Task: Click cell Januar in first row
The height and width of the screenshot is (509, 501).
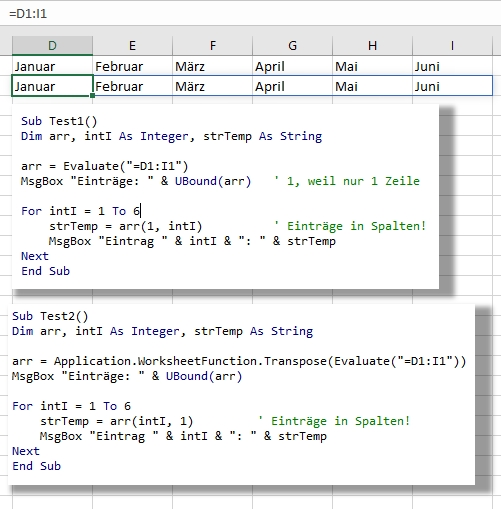Action: 52,66
